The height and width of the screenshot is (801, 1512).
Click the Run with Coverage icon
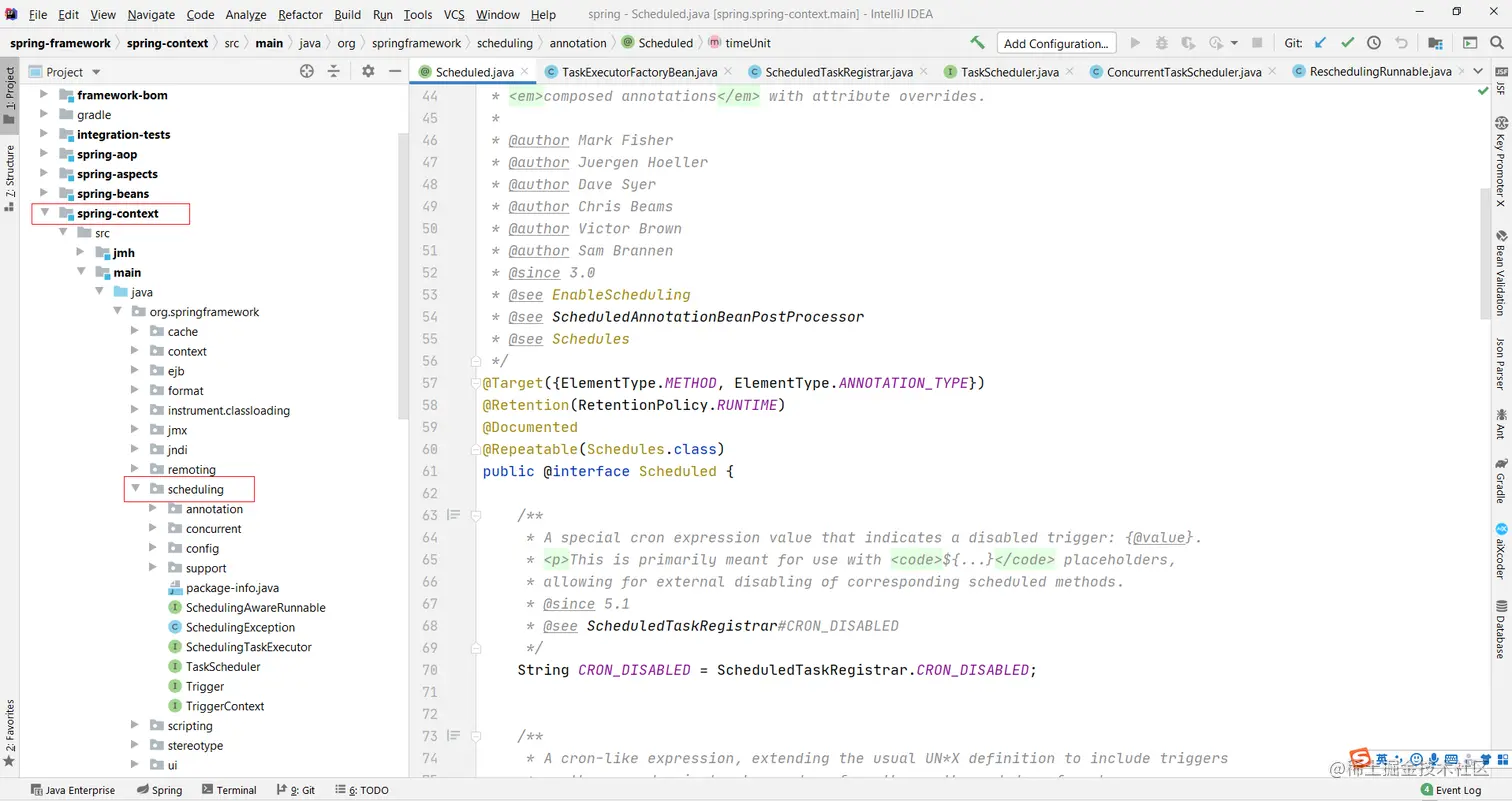pyautogui.click(x=1188, y=43)
